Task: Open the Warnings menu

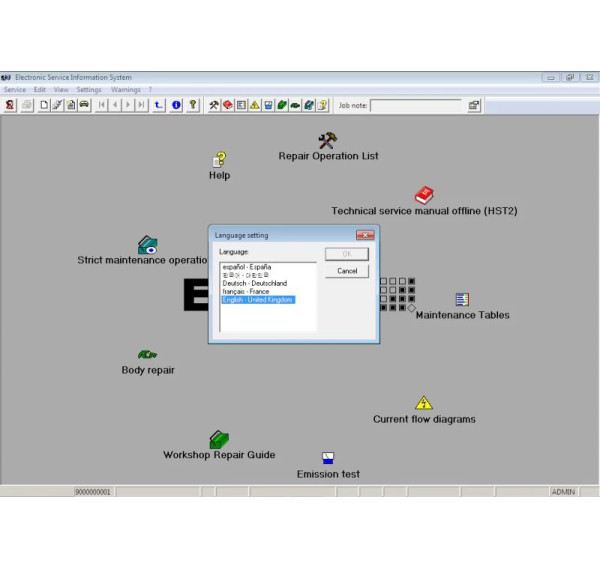Action: [125, 90]
